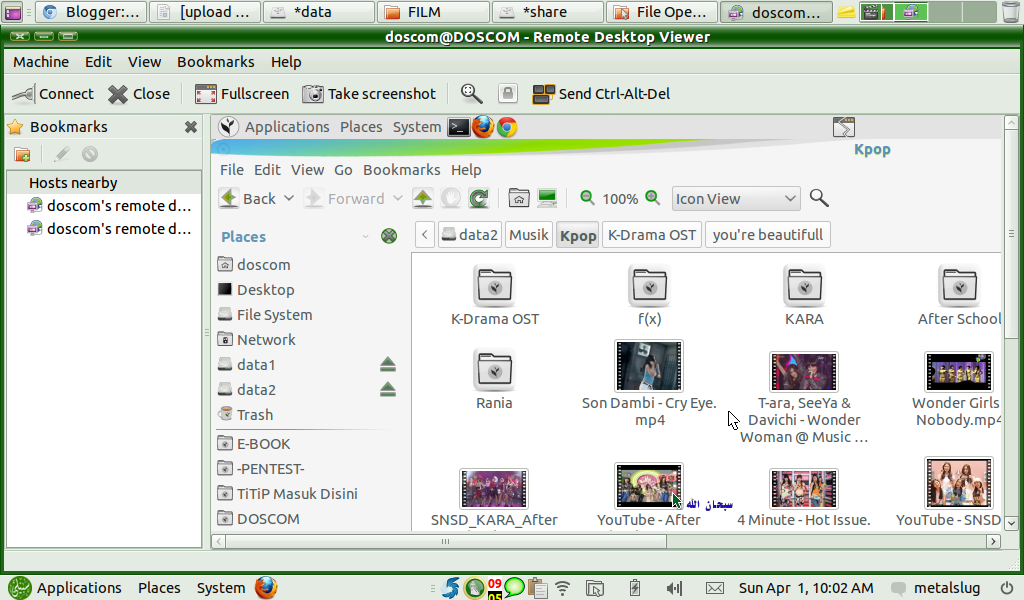Click the remove bookmark icon
Viewport: 1024px width, 600px height.
(x=90, y=154)
